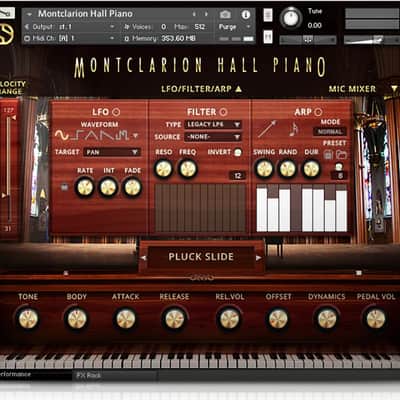This screenshot has height=400, width=400.
Task: Toggle the lower button next to Tune
Action: pos(268,37)
